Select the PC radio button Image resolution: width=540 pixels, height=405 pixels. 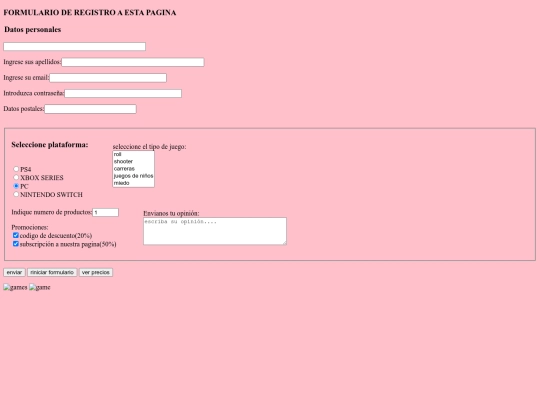coord(16,186)
